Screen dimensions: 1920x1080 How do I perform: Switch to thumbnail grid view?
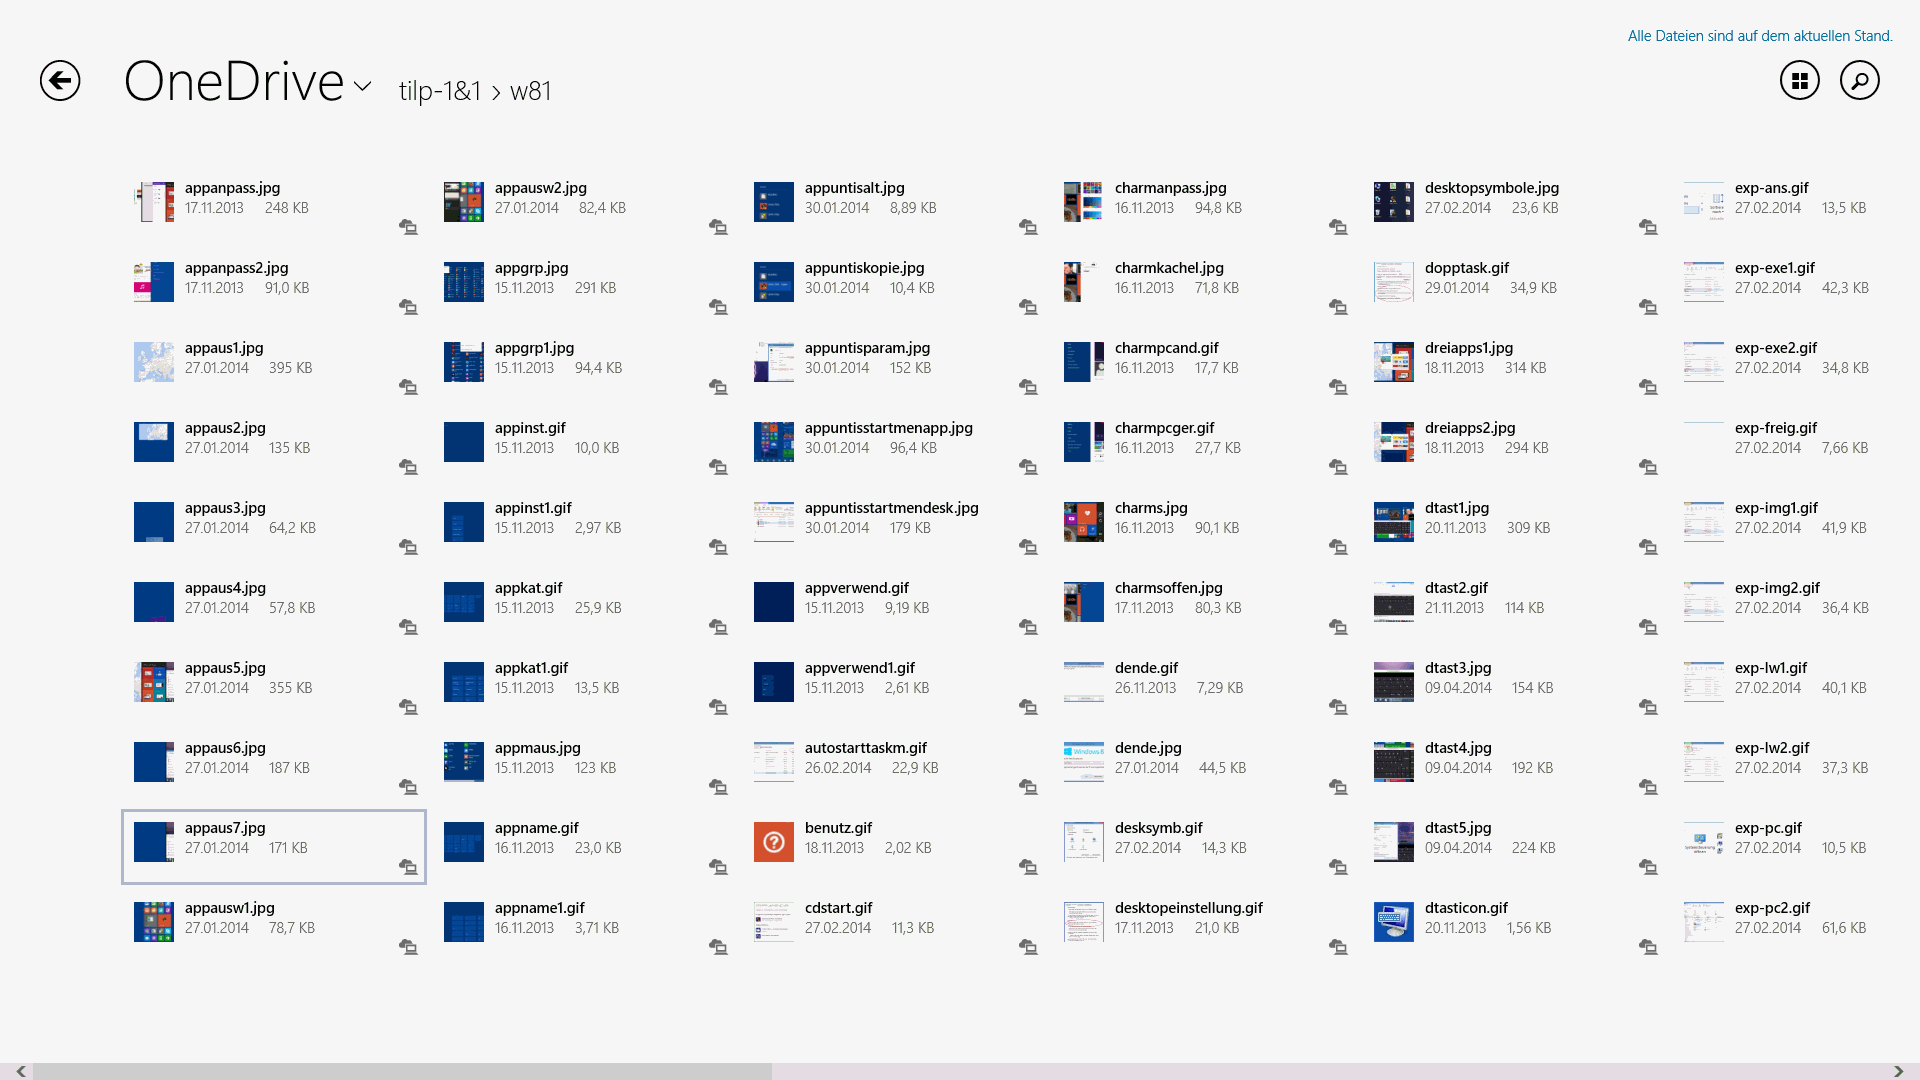1799,81
